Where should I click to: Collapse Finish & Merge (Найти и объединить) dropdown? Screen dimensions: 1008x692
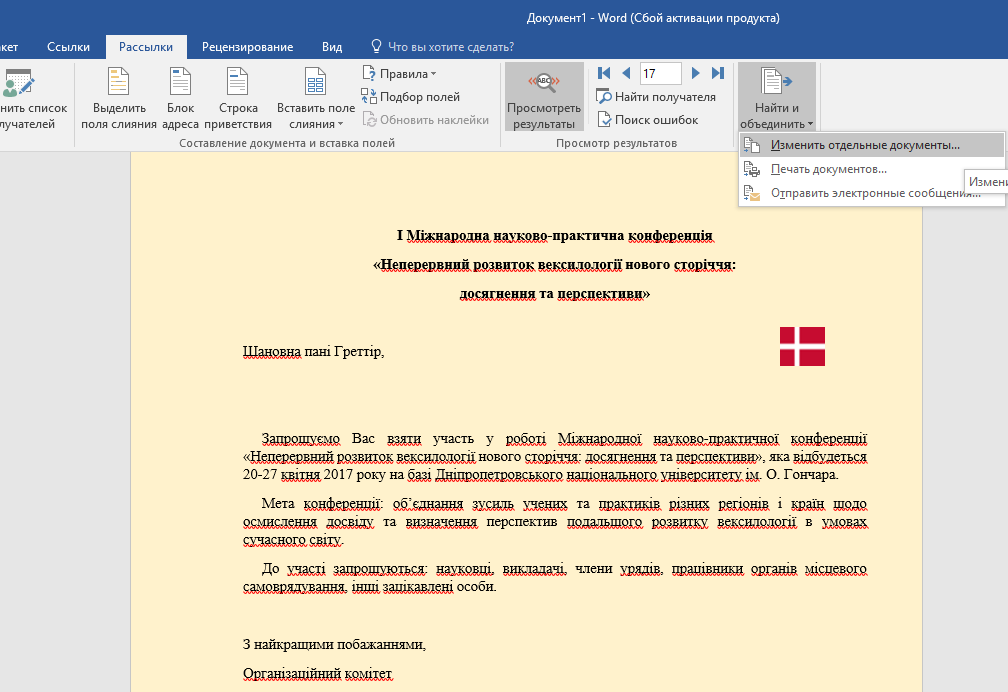[x=776, y=98]
